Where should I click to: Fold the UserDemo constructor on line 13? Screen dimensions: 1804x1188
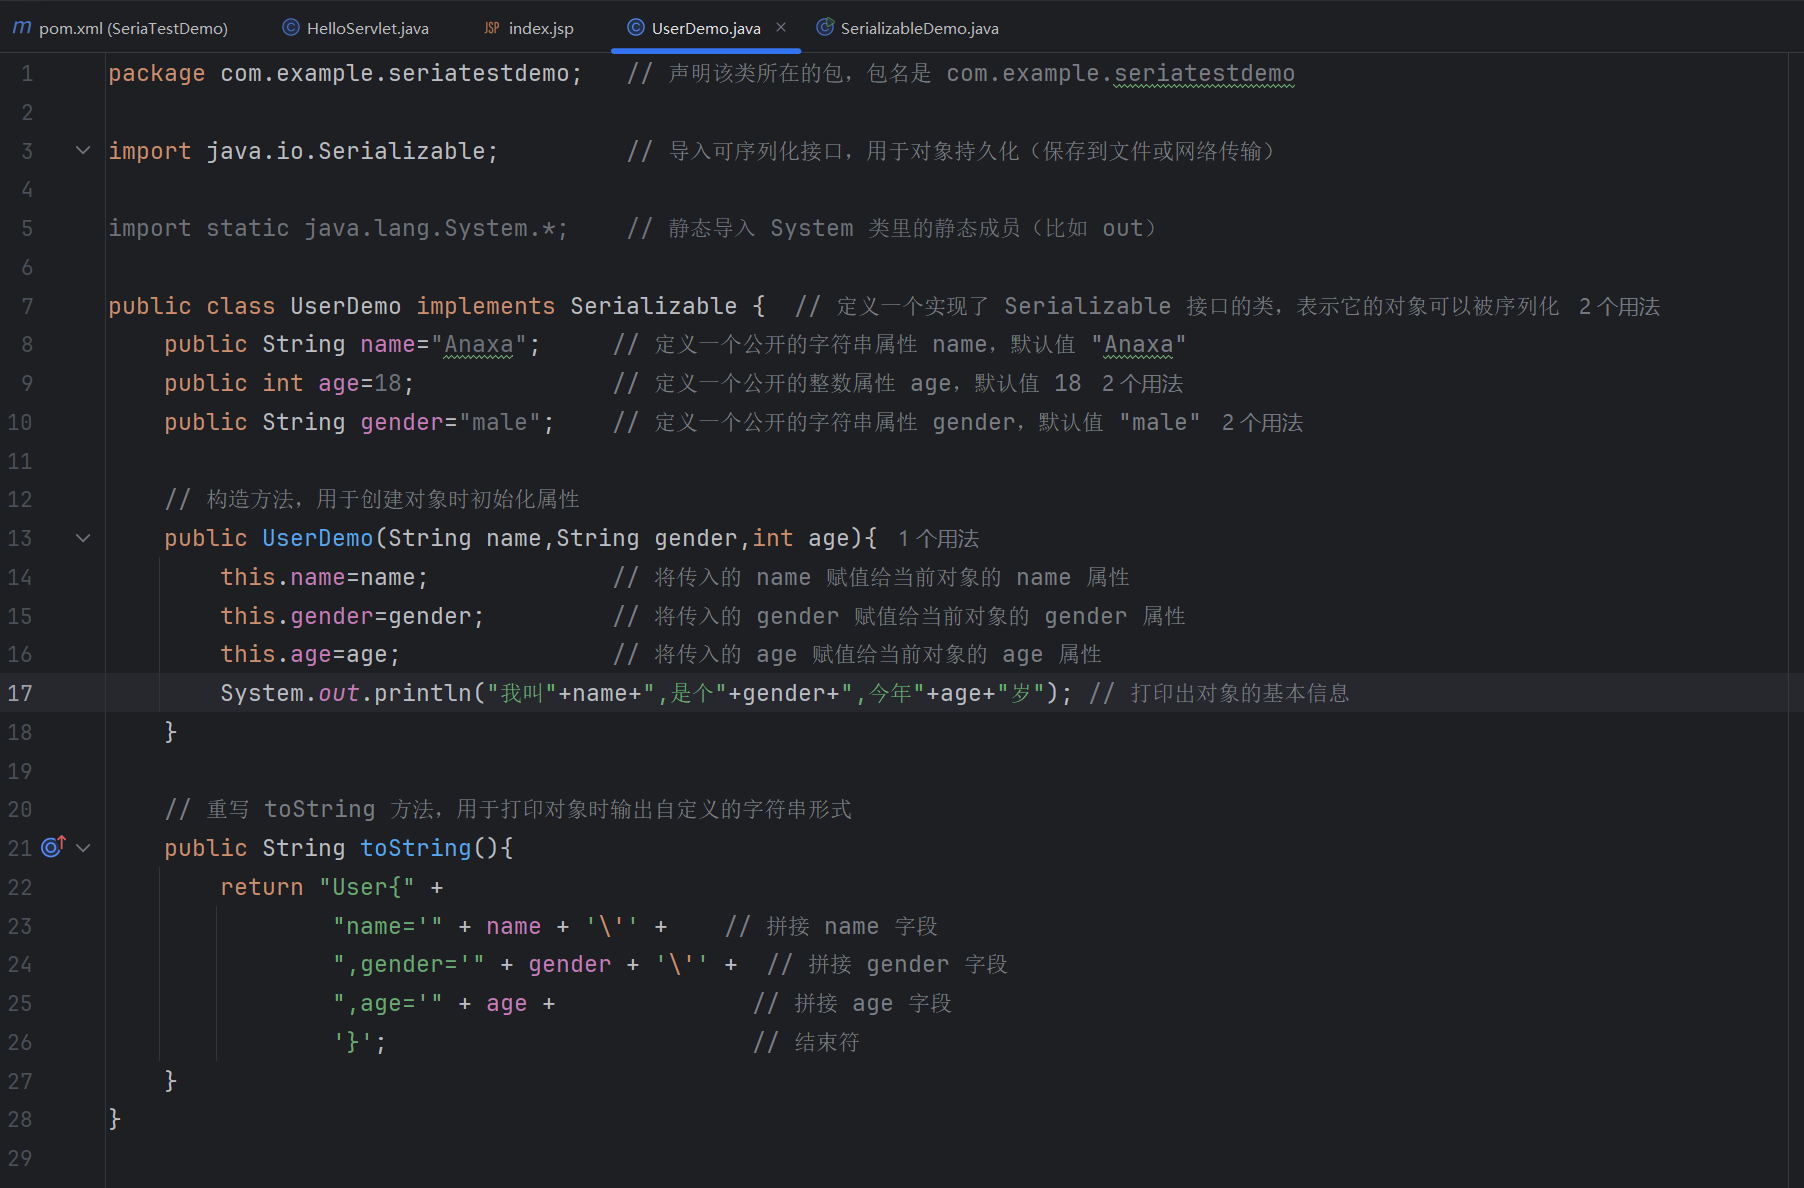(x=83, y=538)
